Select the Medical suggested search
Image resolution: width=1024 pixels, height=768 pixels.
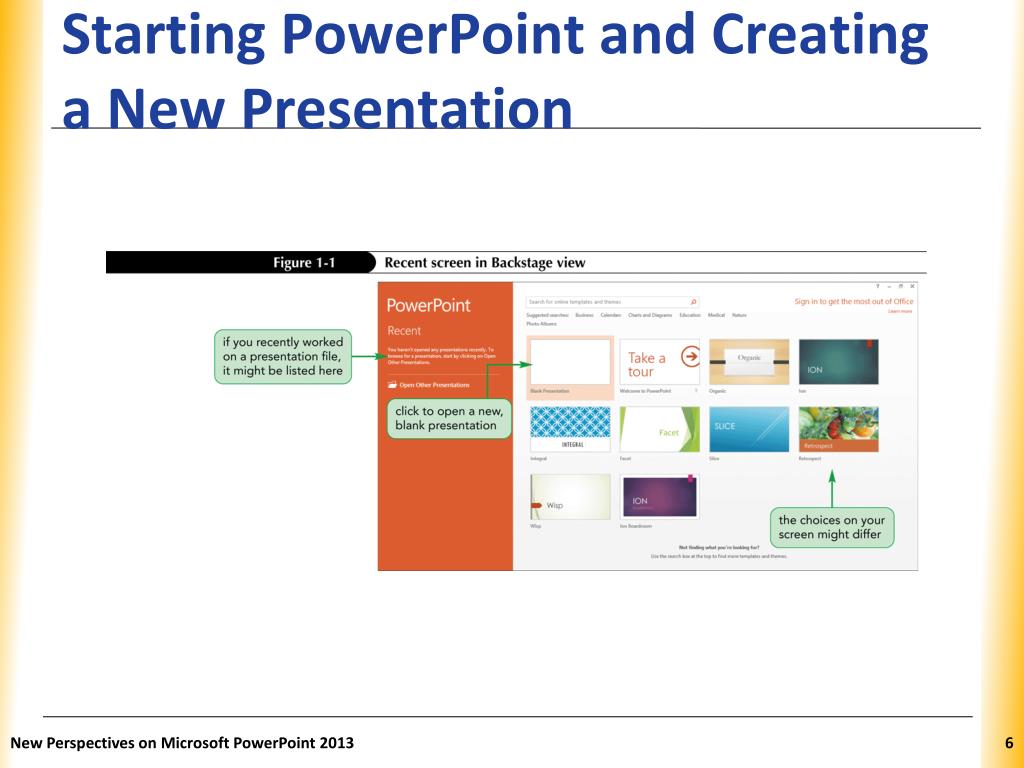[716, 315]
